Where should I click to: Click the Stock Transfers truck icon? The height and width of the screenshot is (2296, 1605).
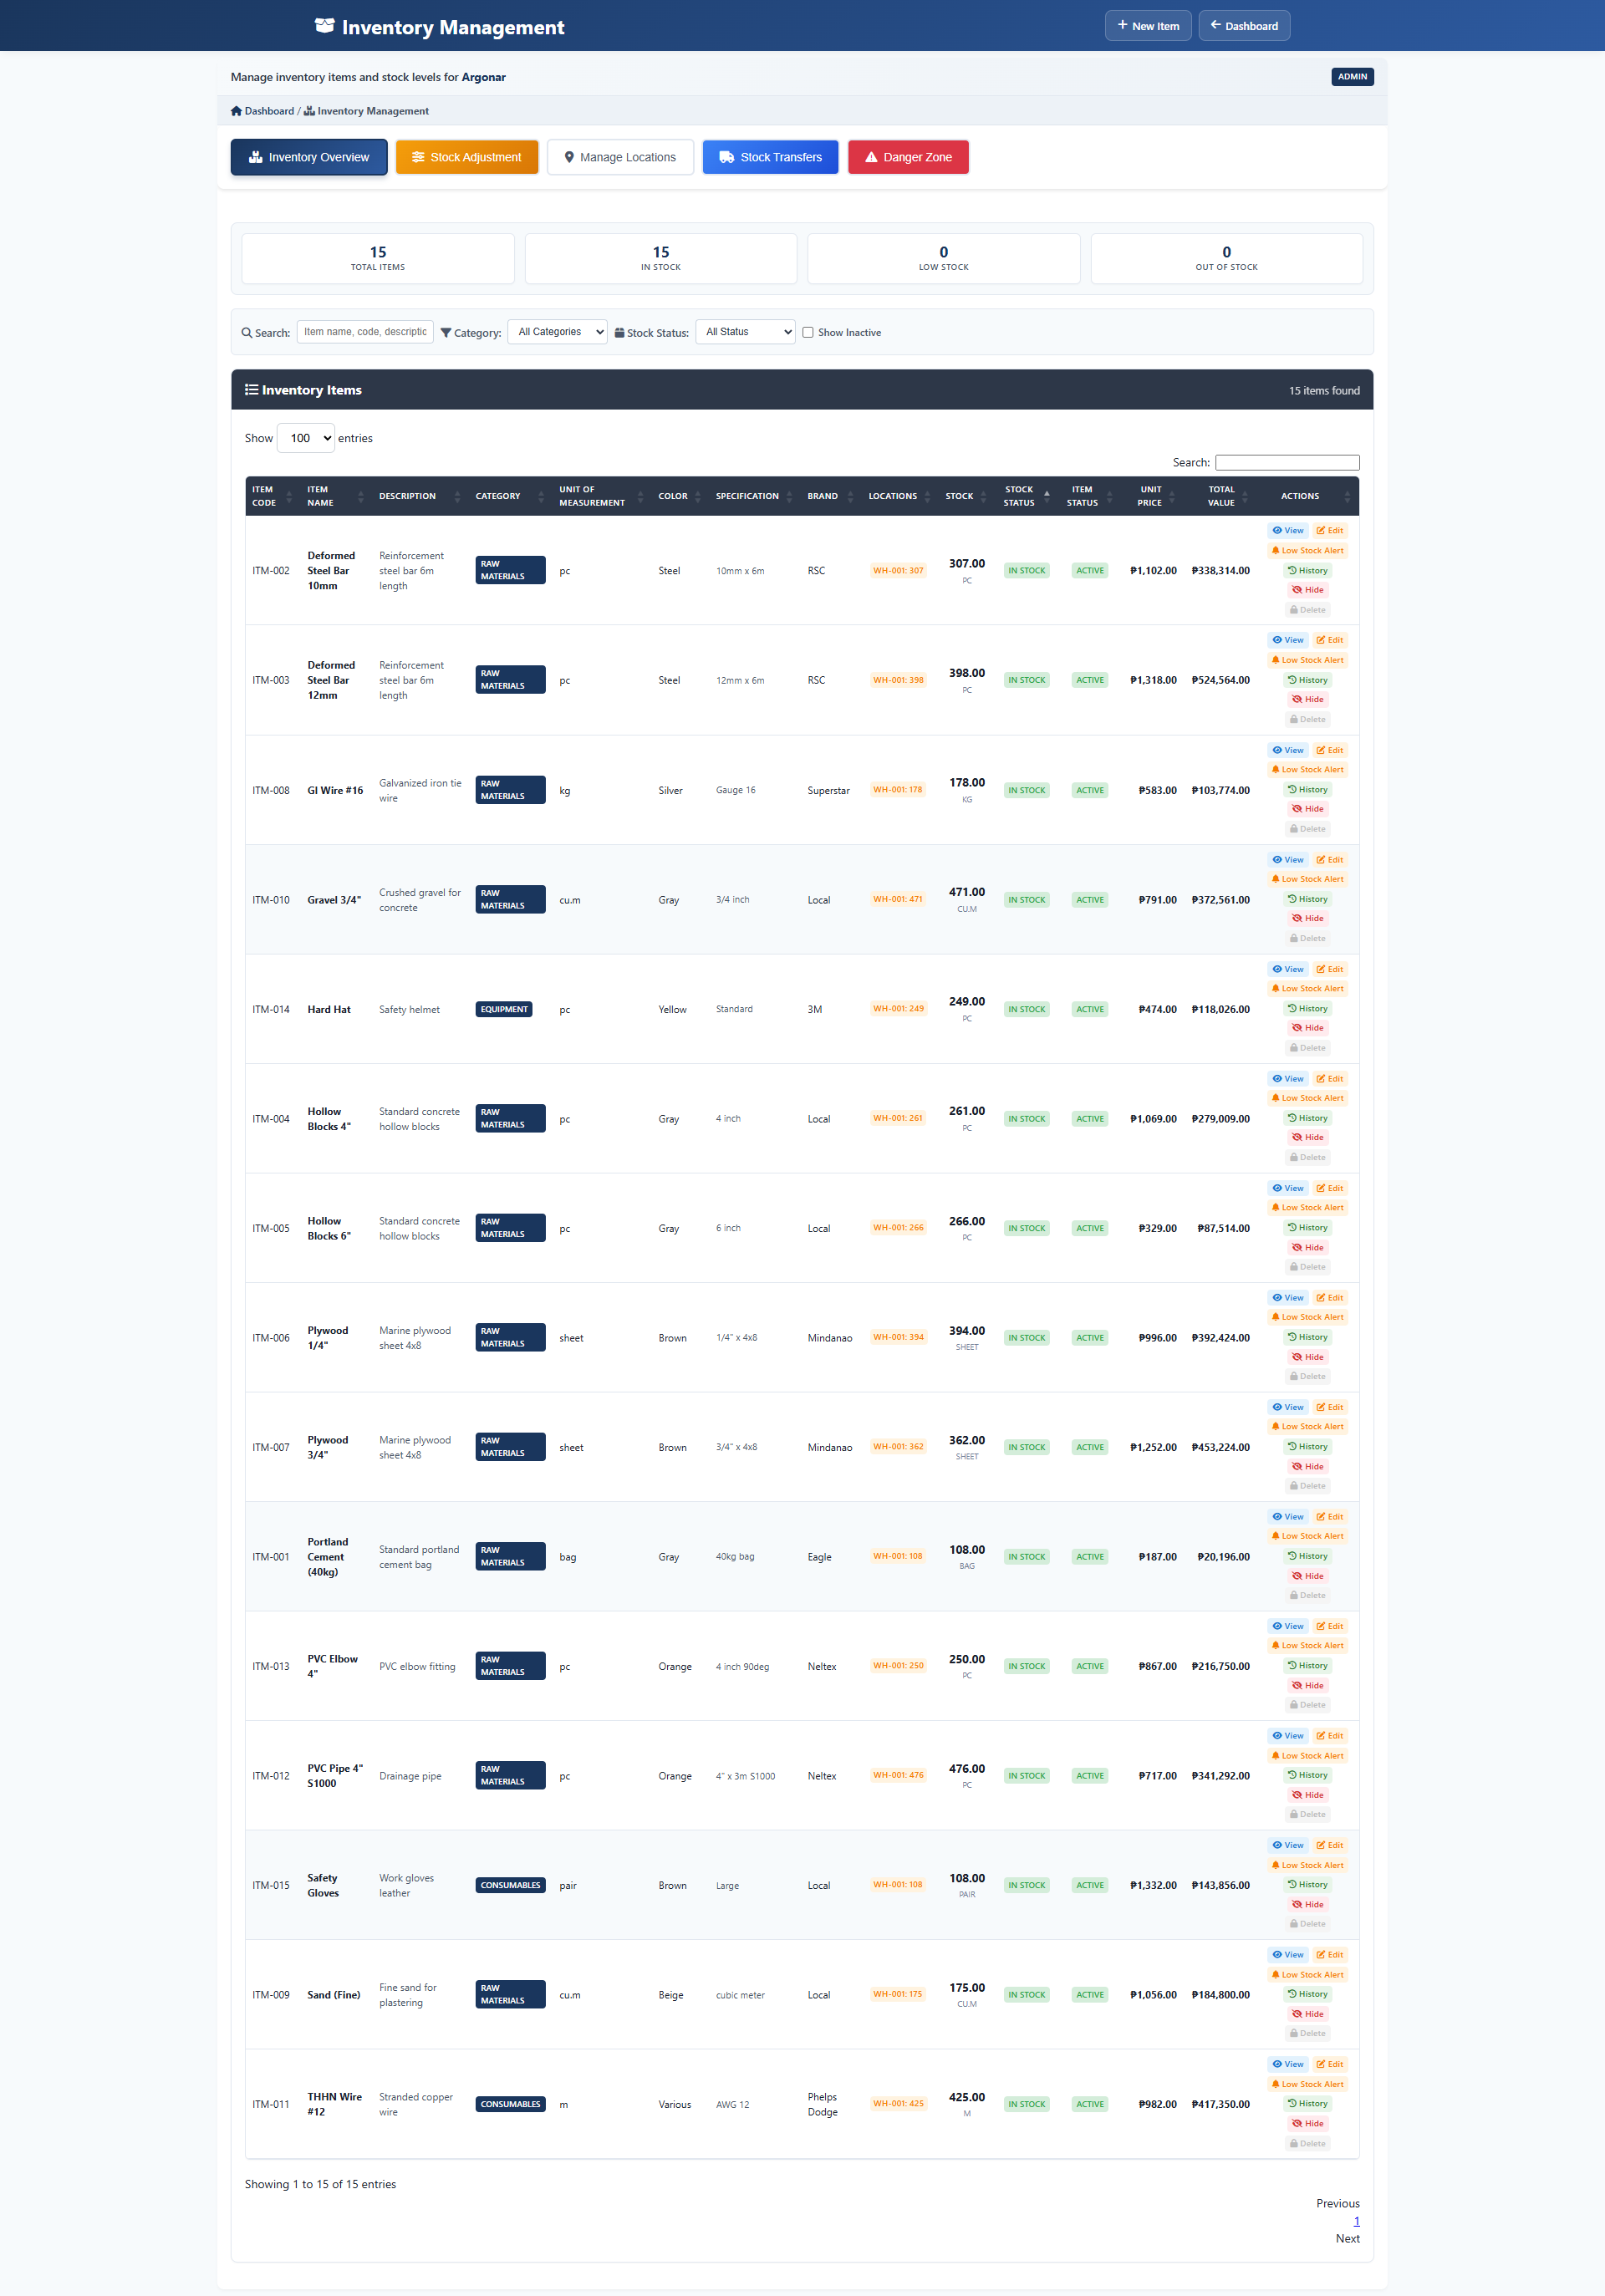[727, 157]
